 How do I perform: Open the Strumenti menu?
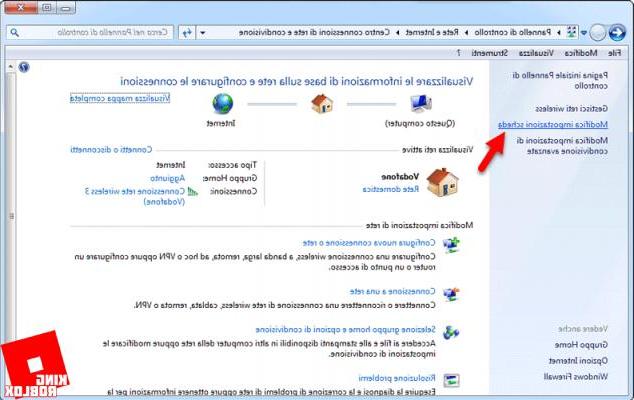point(489,53)
